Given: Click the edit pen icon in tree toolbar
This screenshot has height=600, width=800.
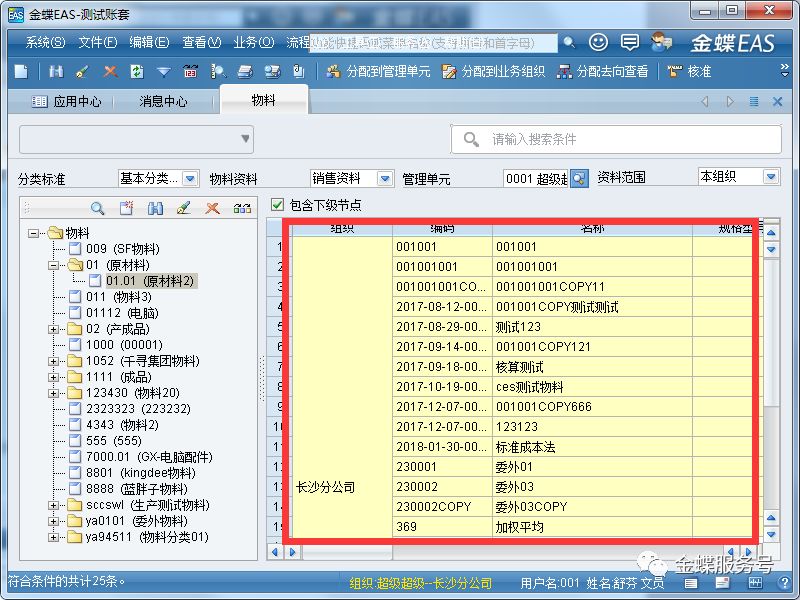Looking at the screenshot, I should pyautogui.click(x=184, y=208).
